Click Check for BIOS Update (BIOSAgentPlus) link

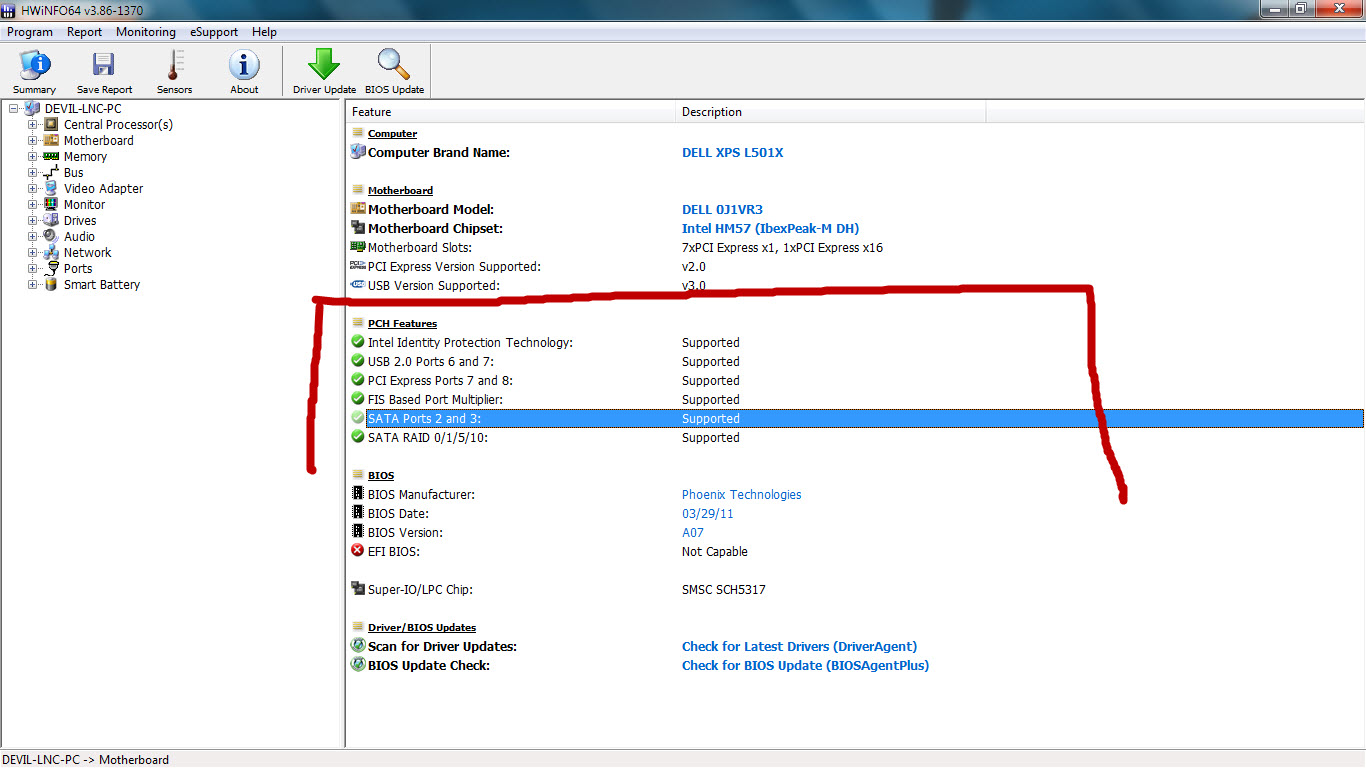(805, 665)
